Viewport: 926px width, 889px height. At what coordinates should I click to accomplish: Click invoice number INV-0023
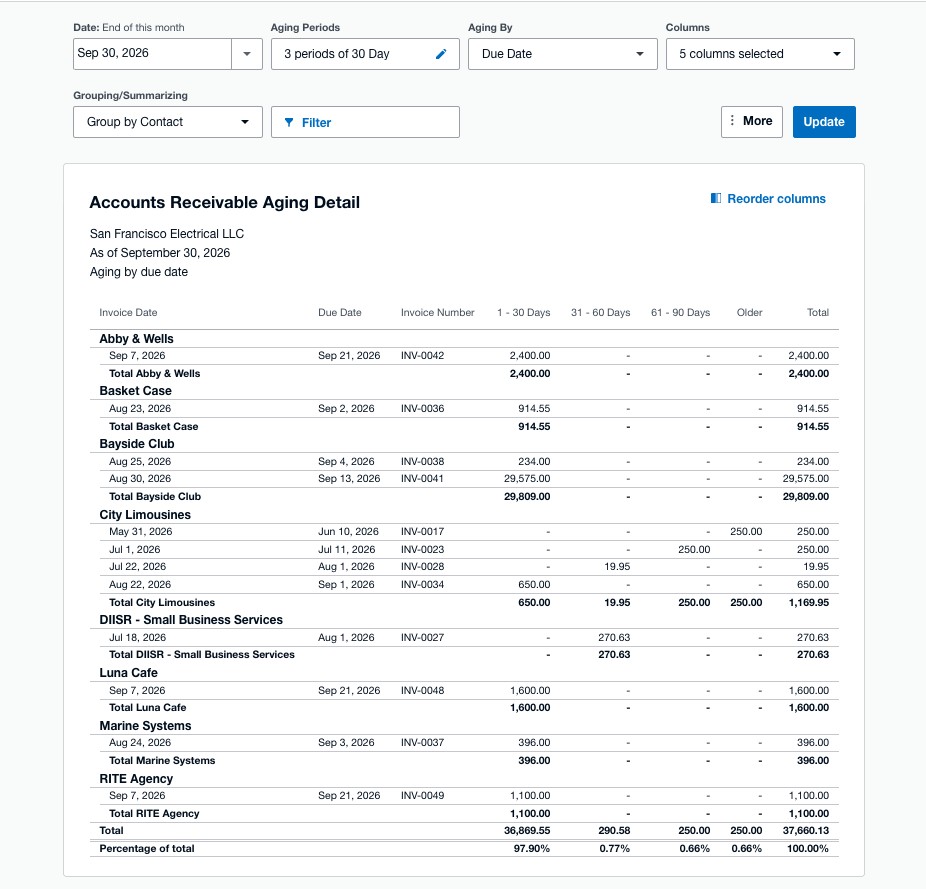422,549
